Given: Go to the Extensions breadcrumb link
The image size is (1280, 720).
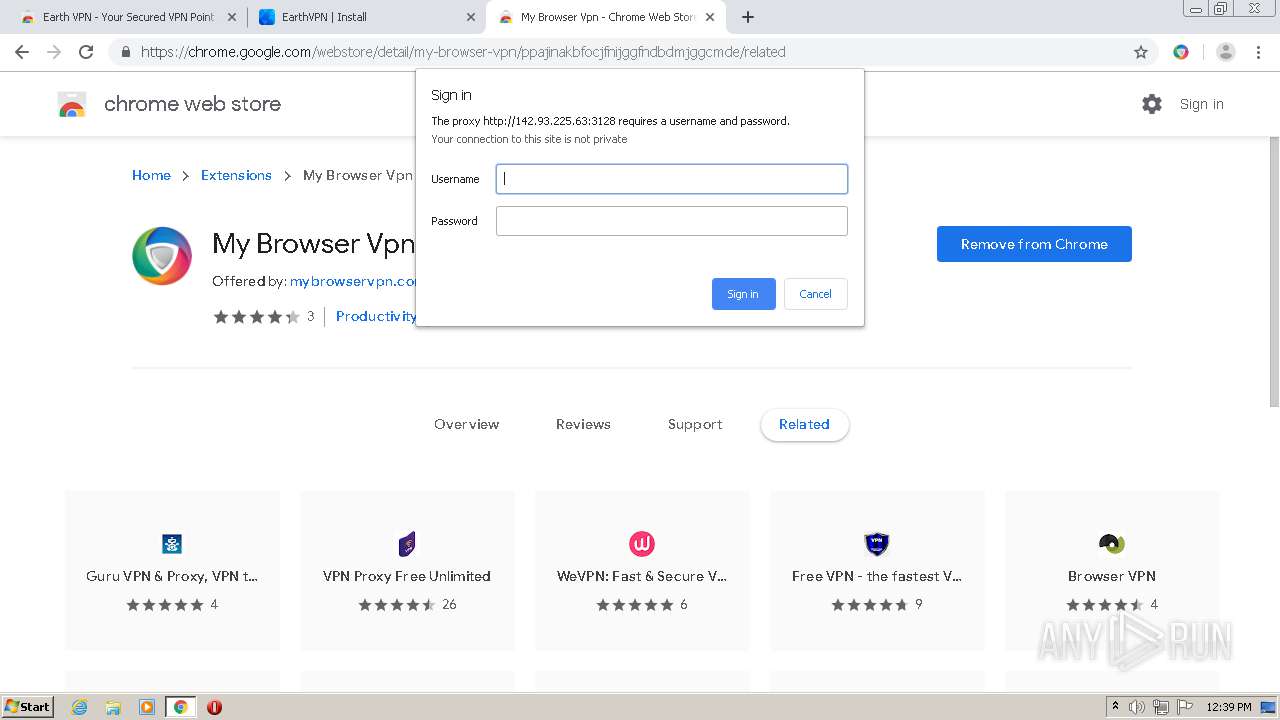Looking at the screenshot, I should 236,175.
